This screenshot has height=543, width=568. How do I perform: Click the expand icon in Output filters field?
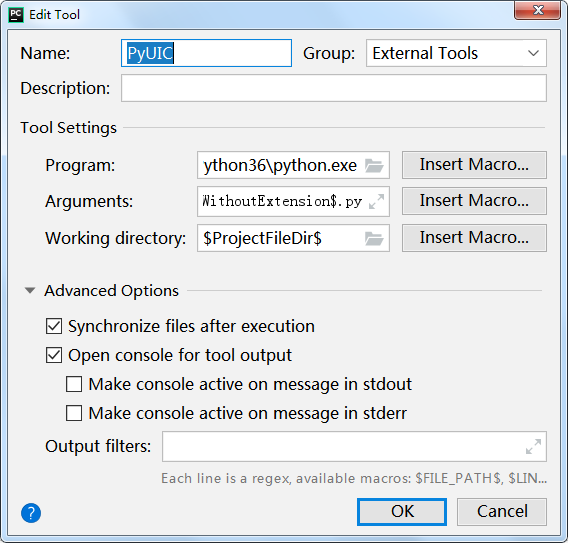point(534,447)
